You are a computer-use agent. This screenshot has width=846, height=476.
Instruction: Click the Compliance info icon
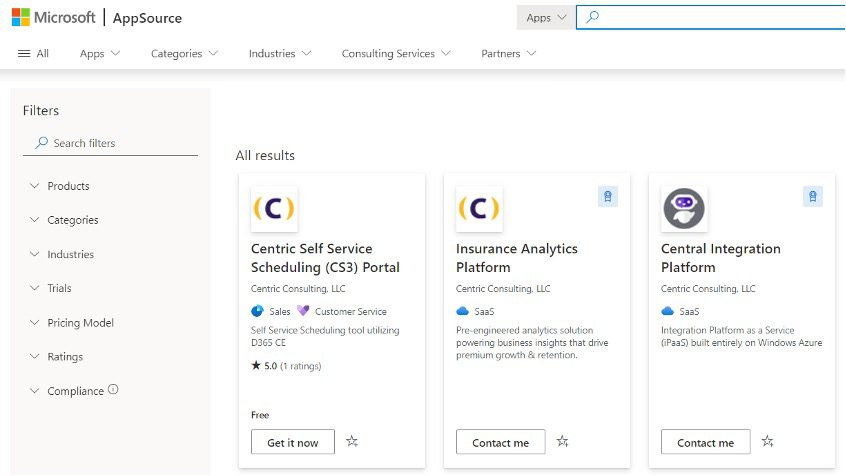pyautogui.click(x=113, y=390)
